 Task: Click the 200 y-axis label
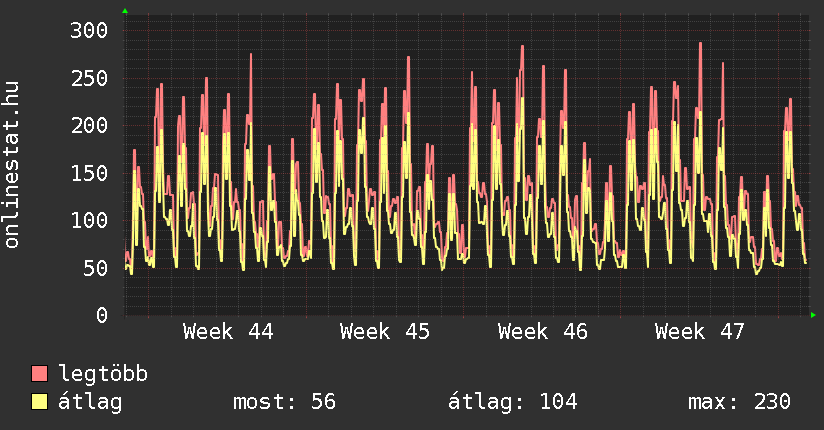pos(88,125)
